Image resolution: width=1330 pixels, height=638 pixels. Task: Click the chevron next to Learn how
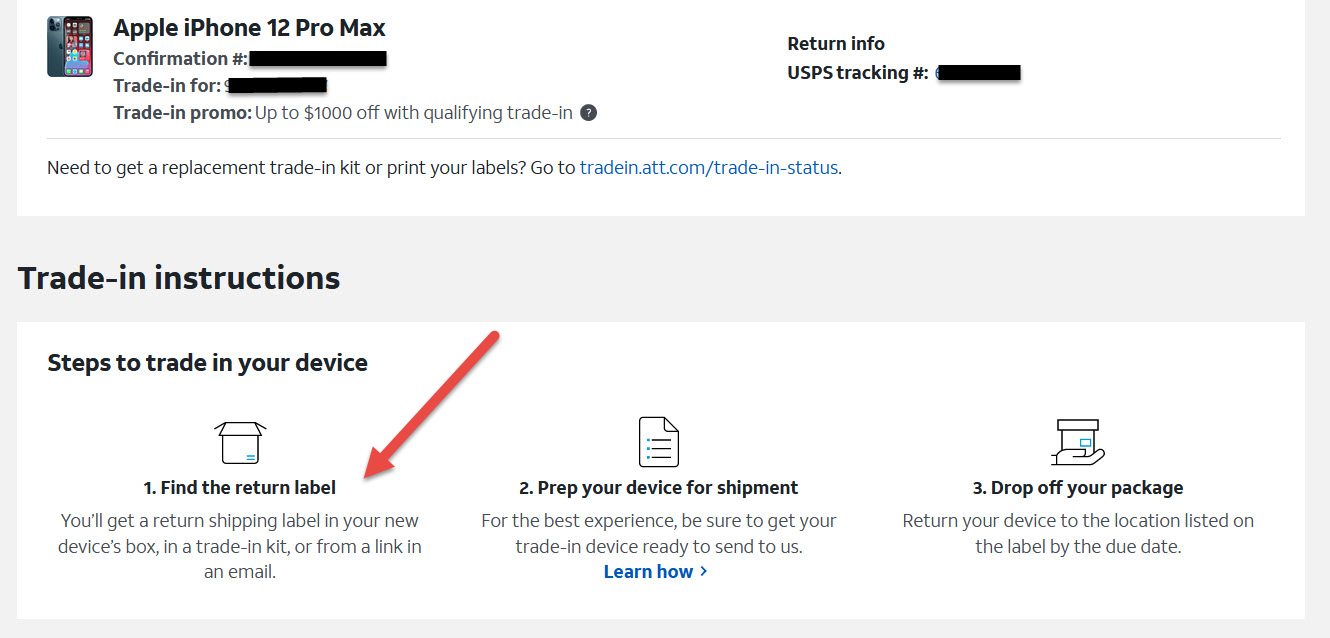pos(704,572)
